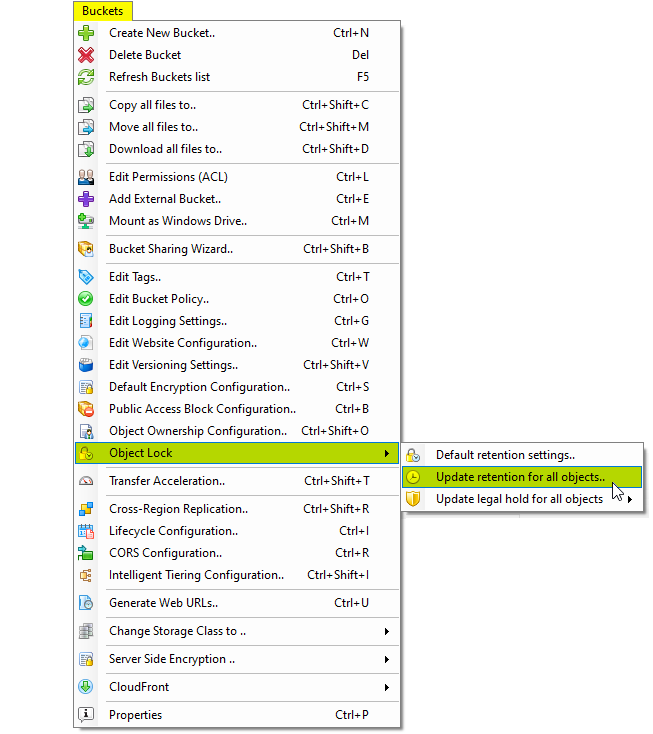653x734 pixels.
Task: Choose Public Access Block Configuration.. entry
Action: [237, 409]
